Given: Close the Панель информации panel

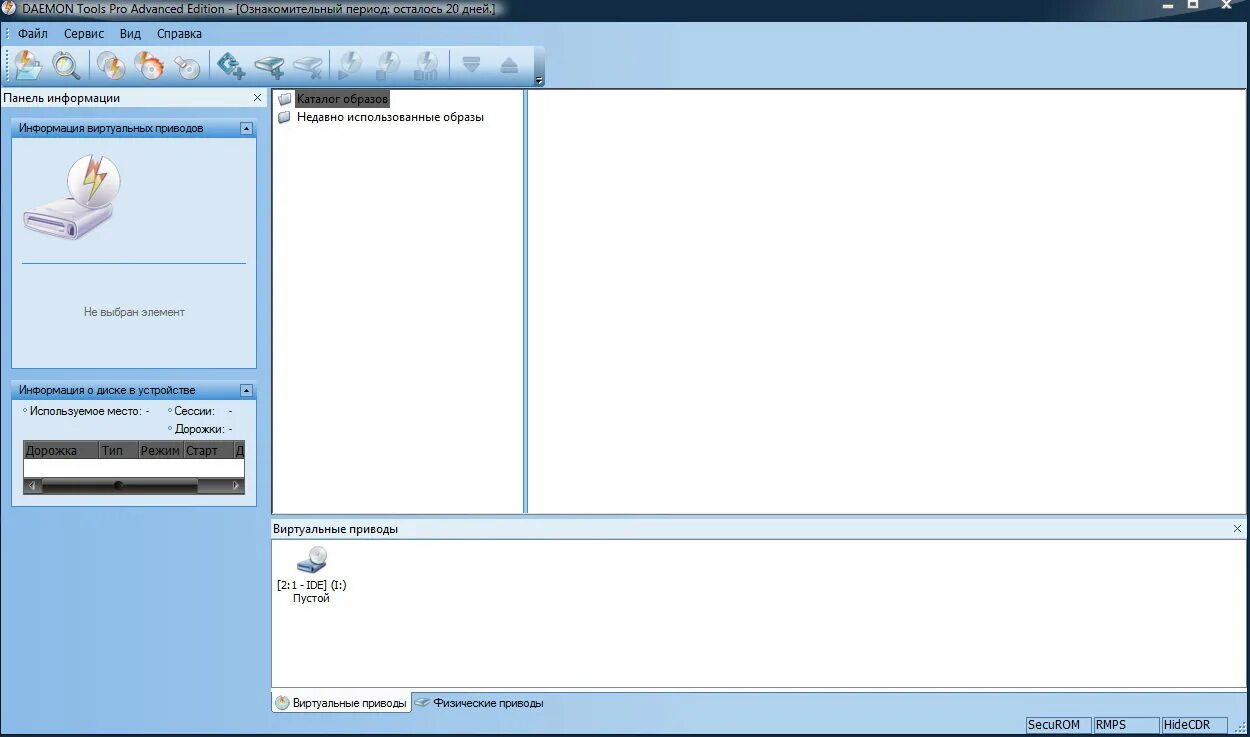Looking at the screenshot, I should 258,98.
